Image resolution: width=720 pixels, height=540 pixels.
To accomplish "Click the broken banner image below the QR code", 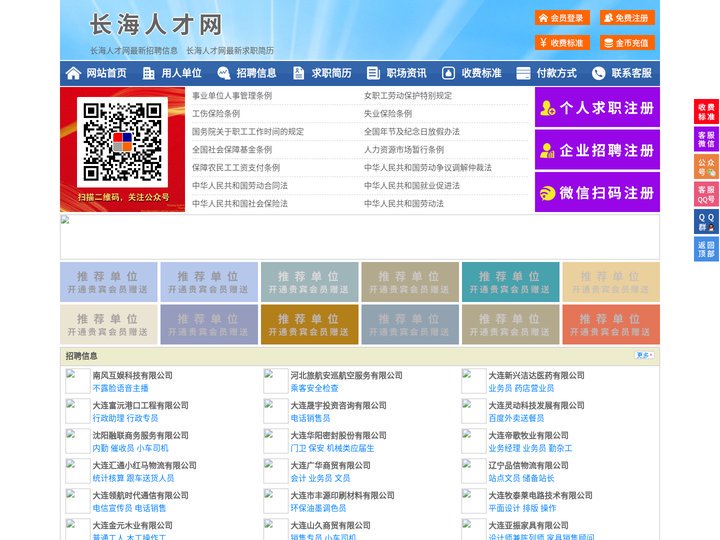I will pyautogui.click(x=360, y=237).
